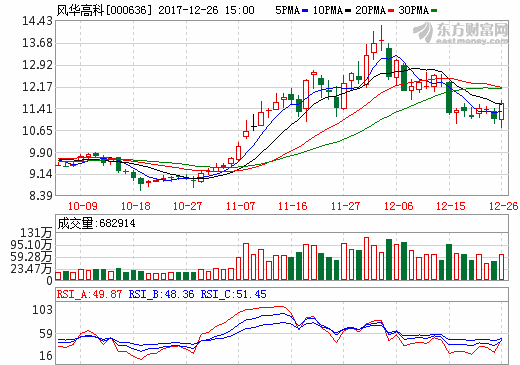Viewport: 520px width, 365px height.
Task: Select the 11-27 date axis label
Action: click(x=345, y=206)
